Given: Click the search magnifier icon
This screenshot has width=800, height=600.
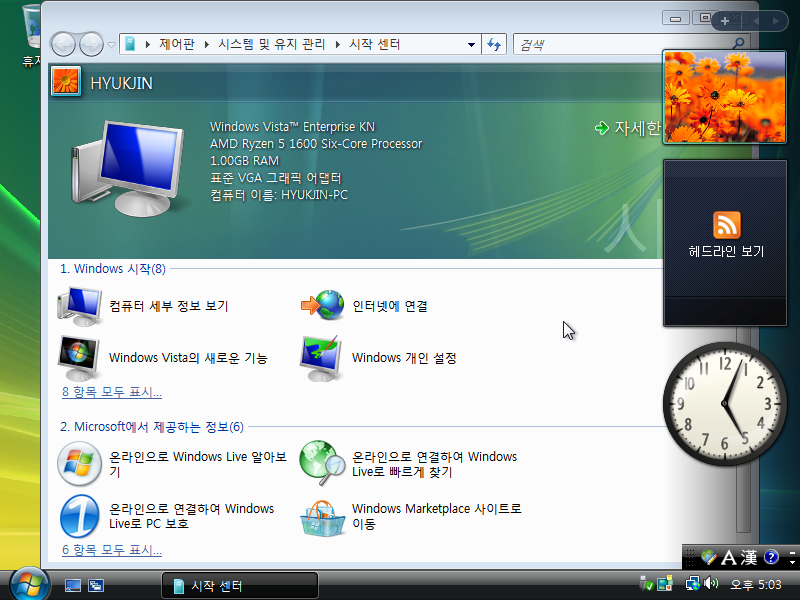Looking at the screenshot, I should click(738, 44).
